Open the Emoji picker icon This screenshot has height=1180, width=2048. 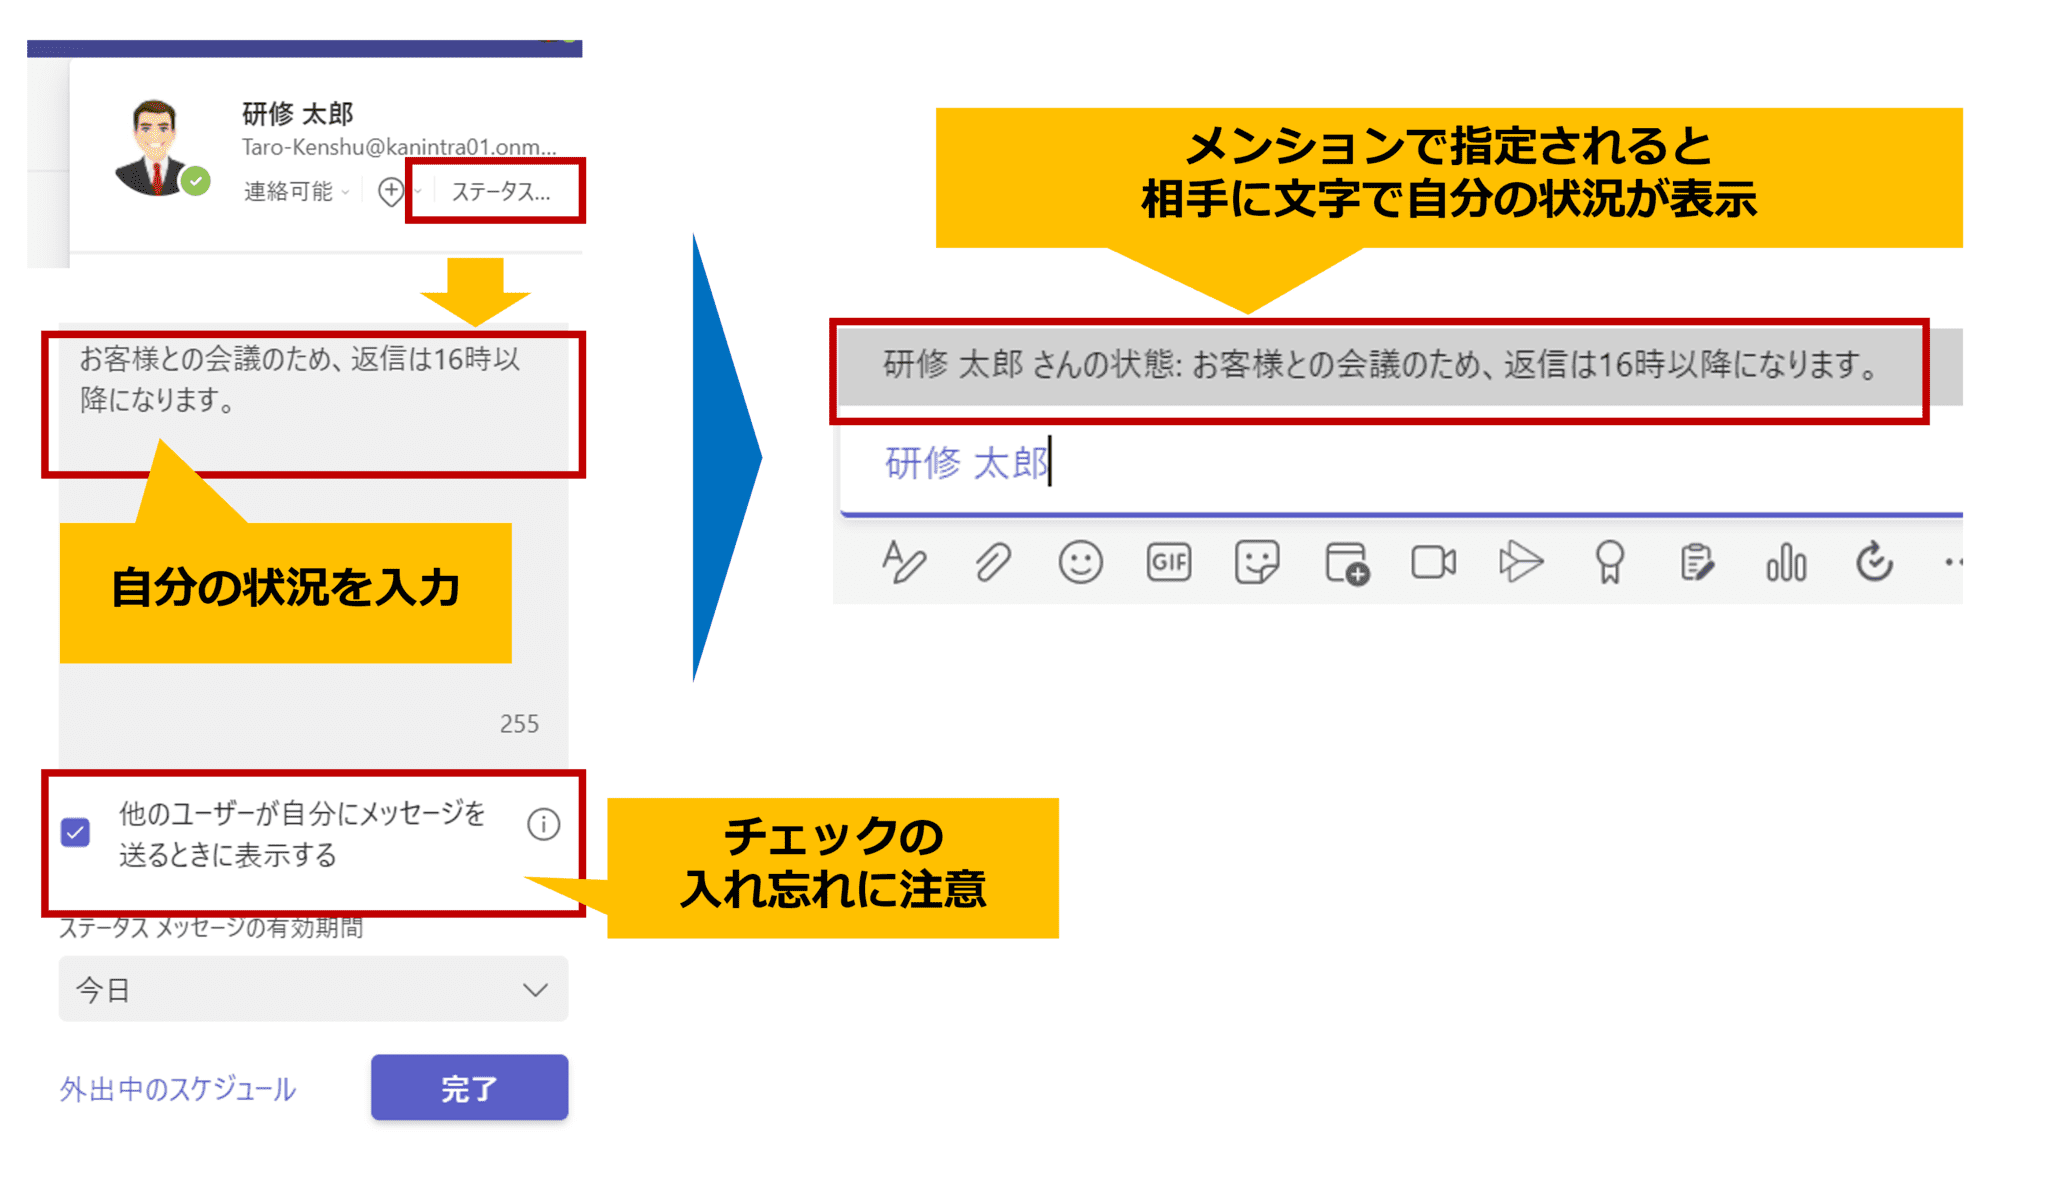(1080, 562)
